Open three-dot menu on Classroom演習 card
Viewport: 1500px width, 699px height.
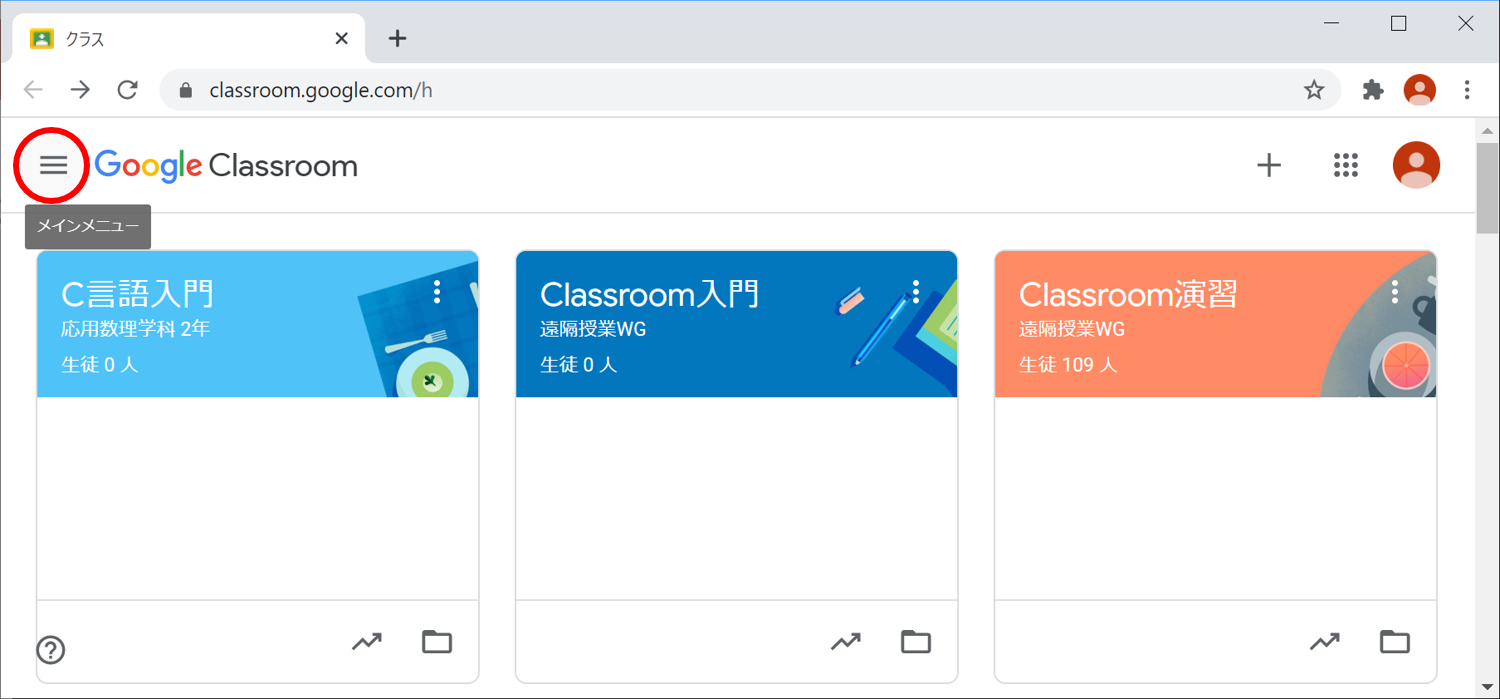point(1395,291)
